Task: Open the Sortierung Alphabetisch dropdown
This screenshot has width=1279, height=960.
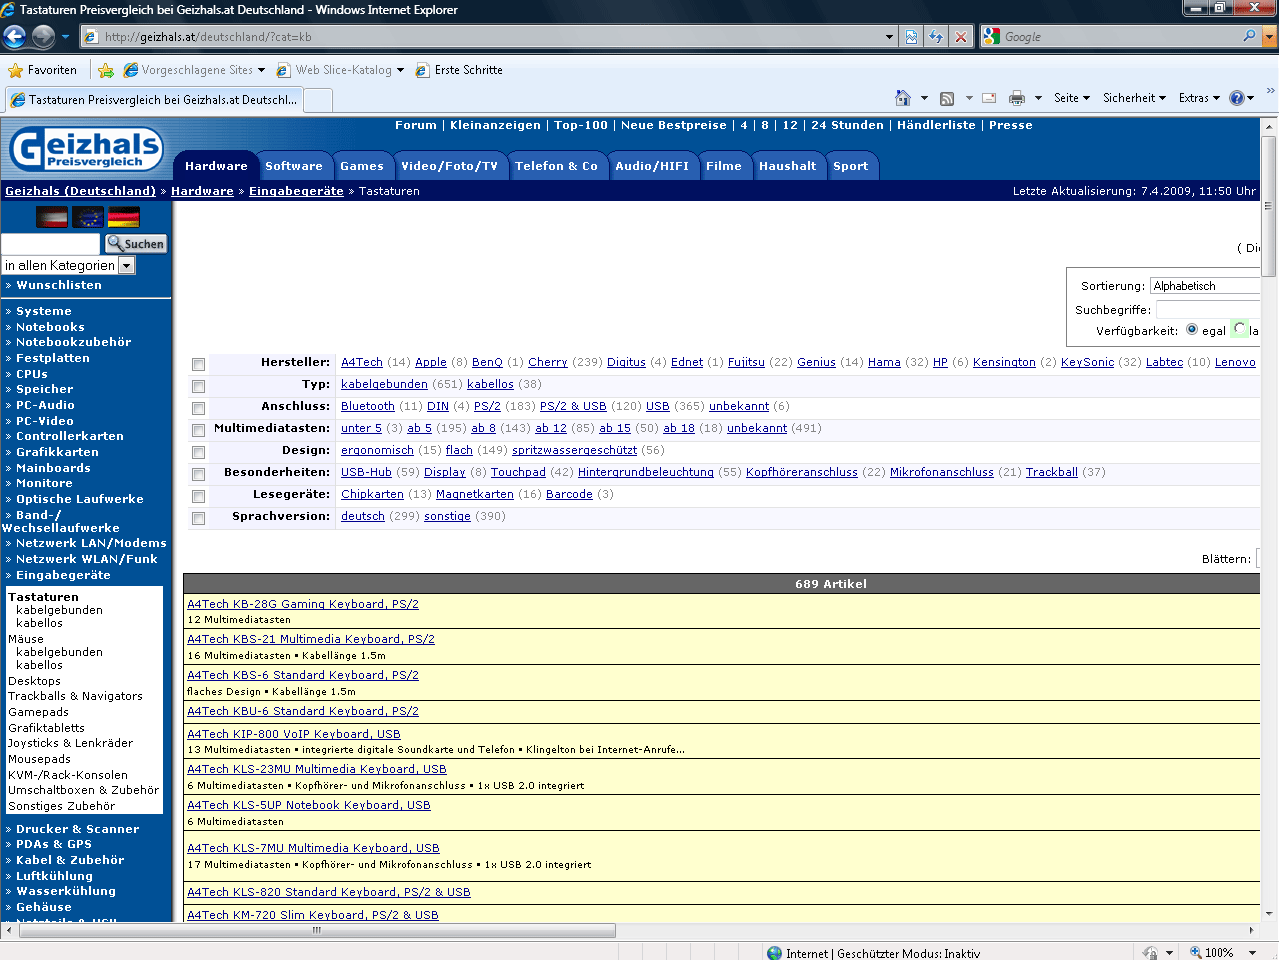Action: (x=1205, y=286)
